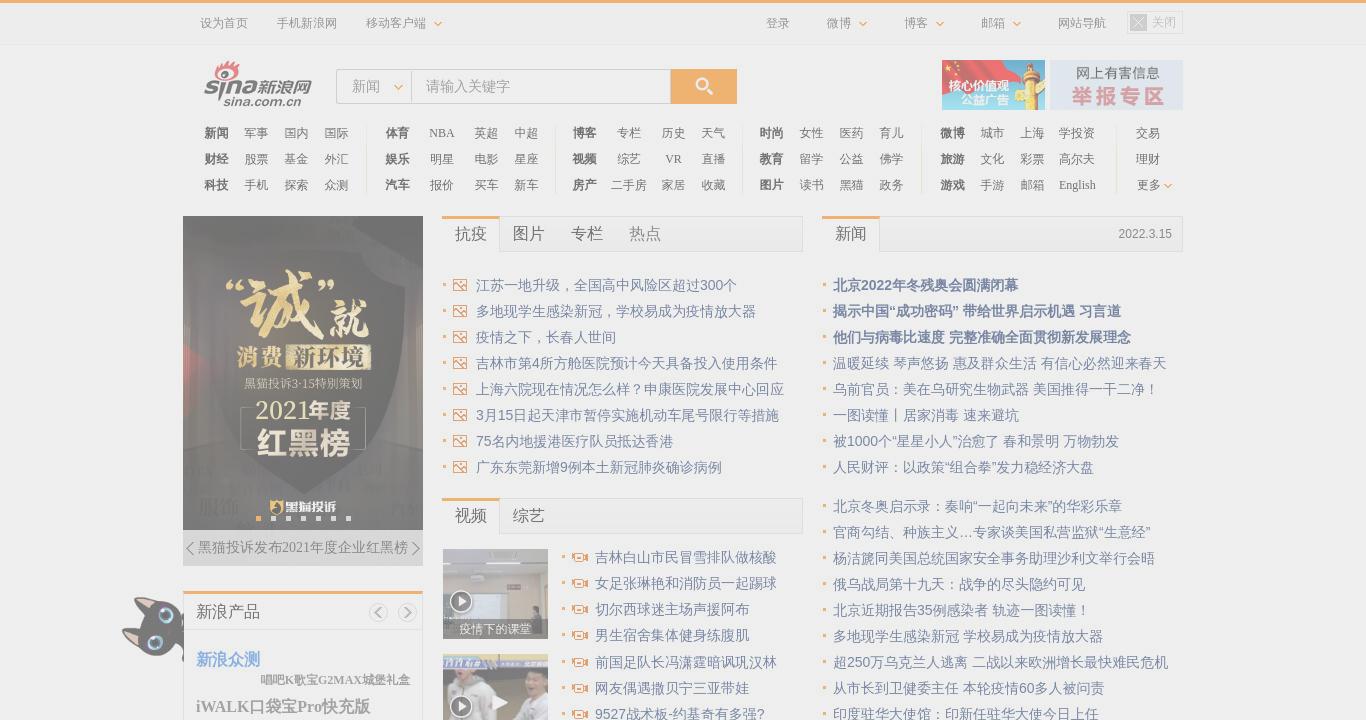Click video camera icon beside 切尔西球迷主场声援阿布
This screenshot has width=1366, height=720.
pyautogui.click(x=580, y=609)
